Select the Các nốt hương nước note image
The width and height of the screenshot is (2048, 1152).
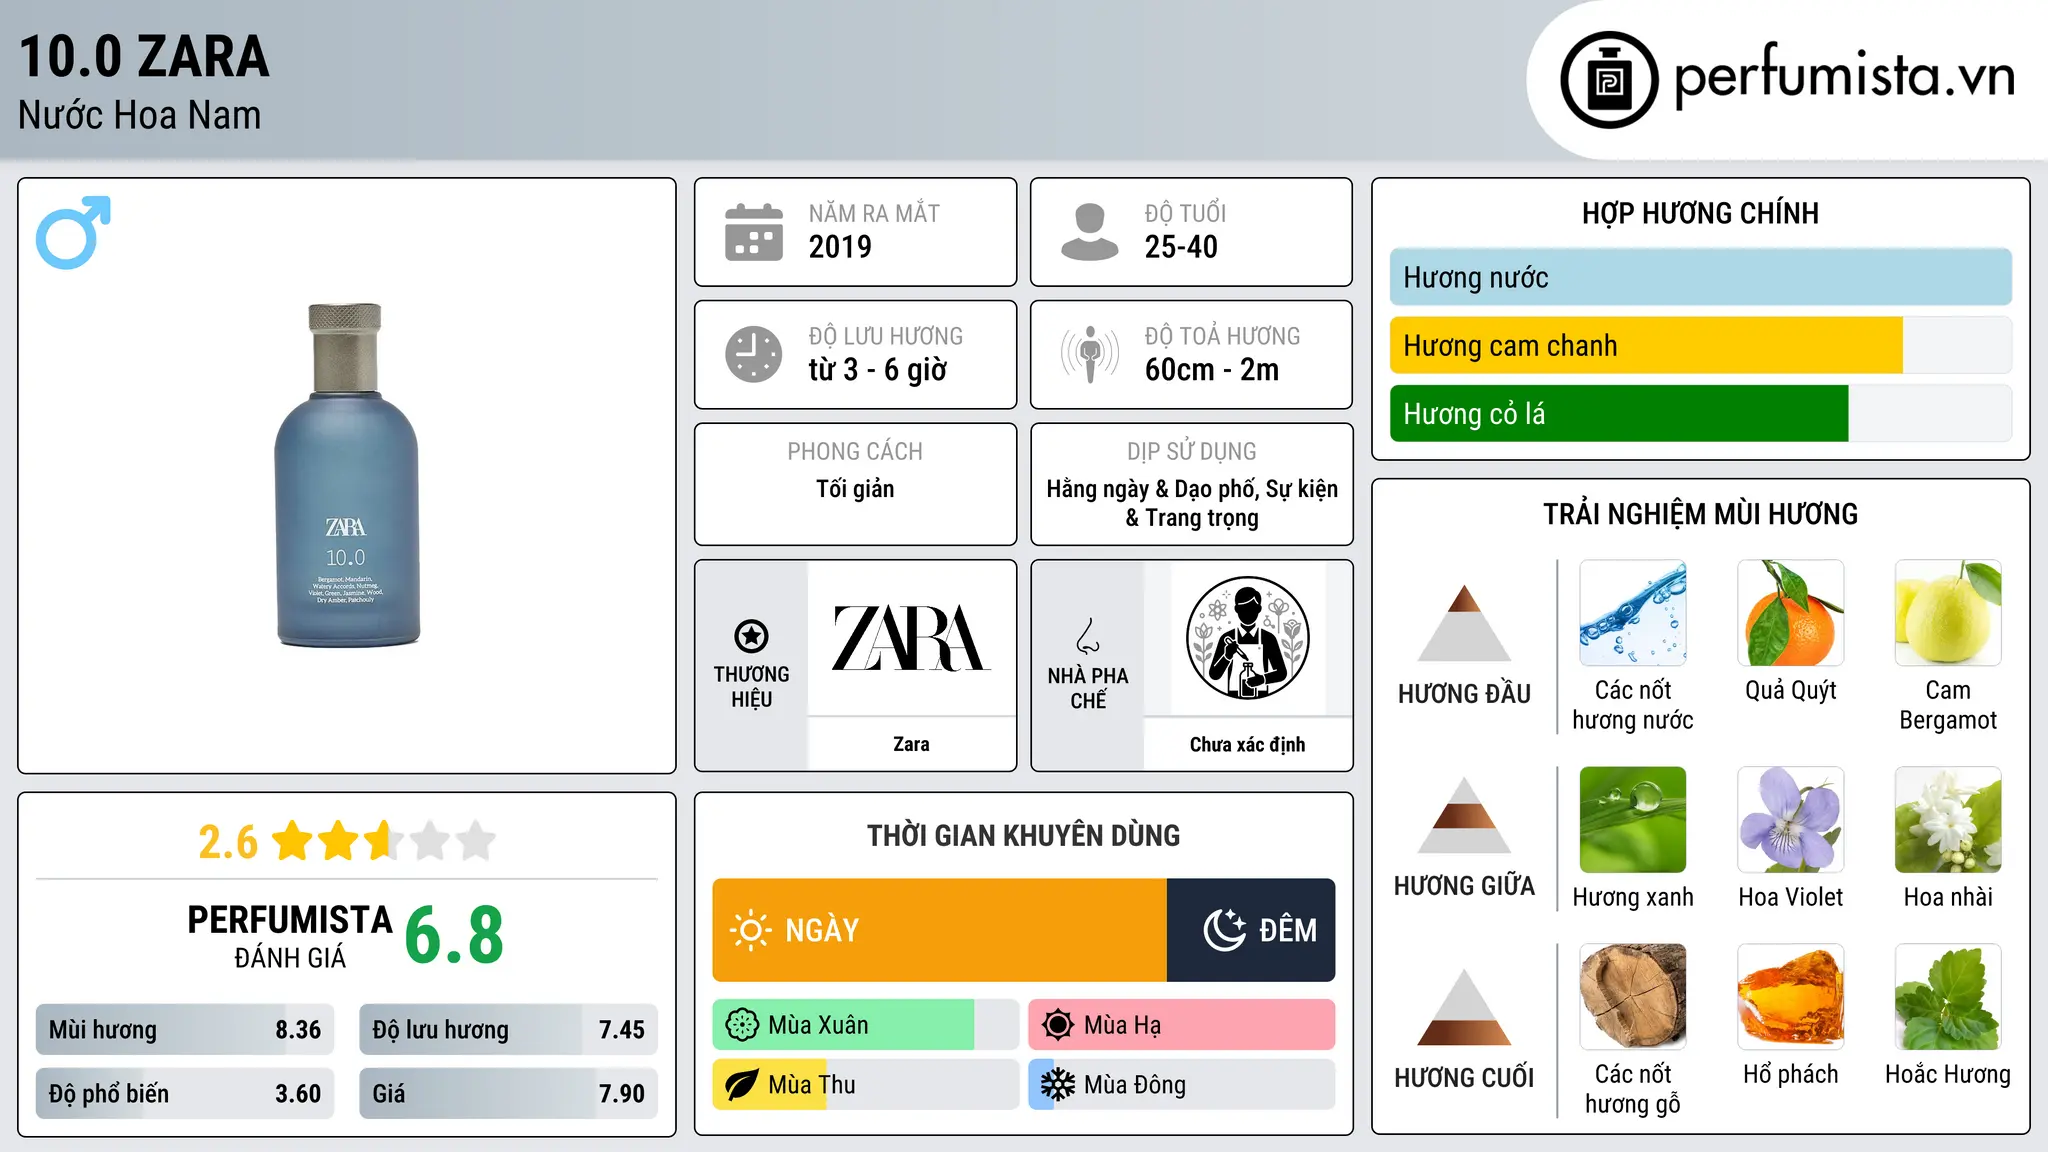click(x=1633, y=613)
